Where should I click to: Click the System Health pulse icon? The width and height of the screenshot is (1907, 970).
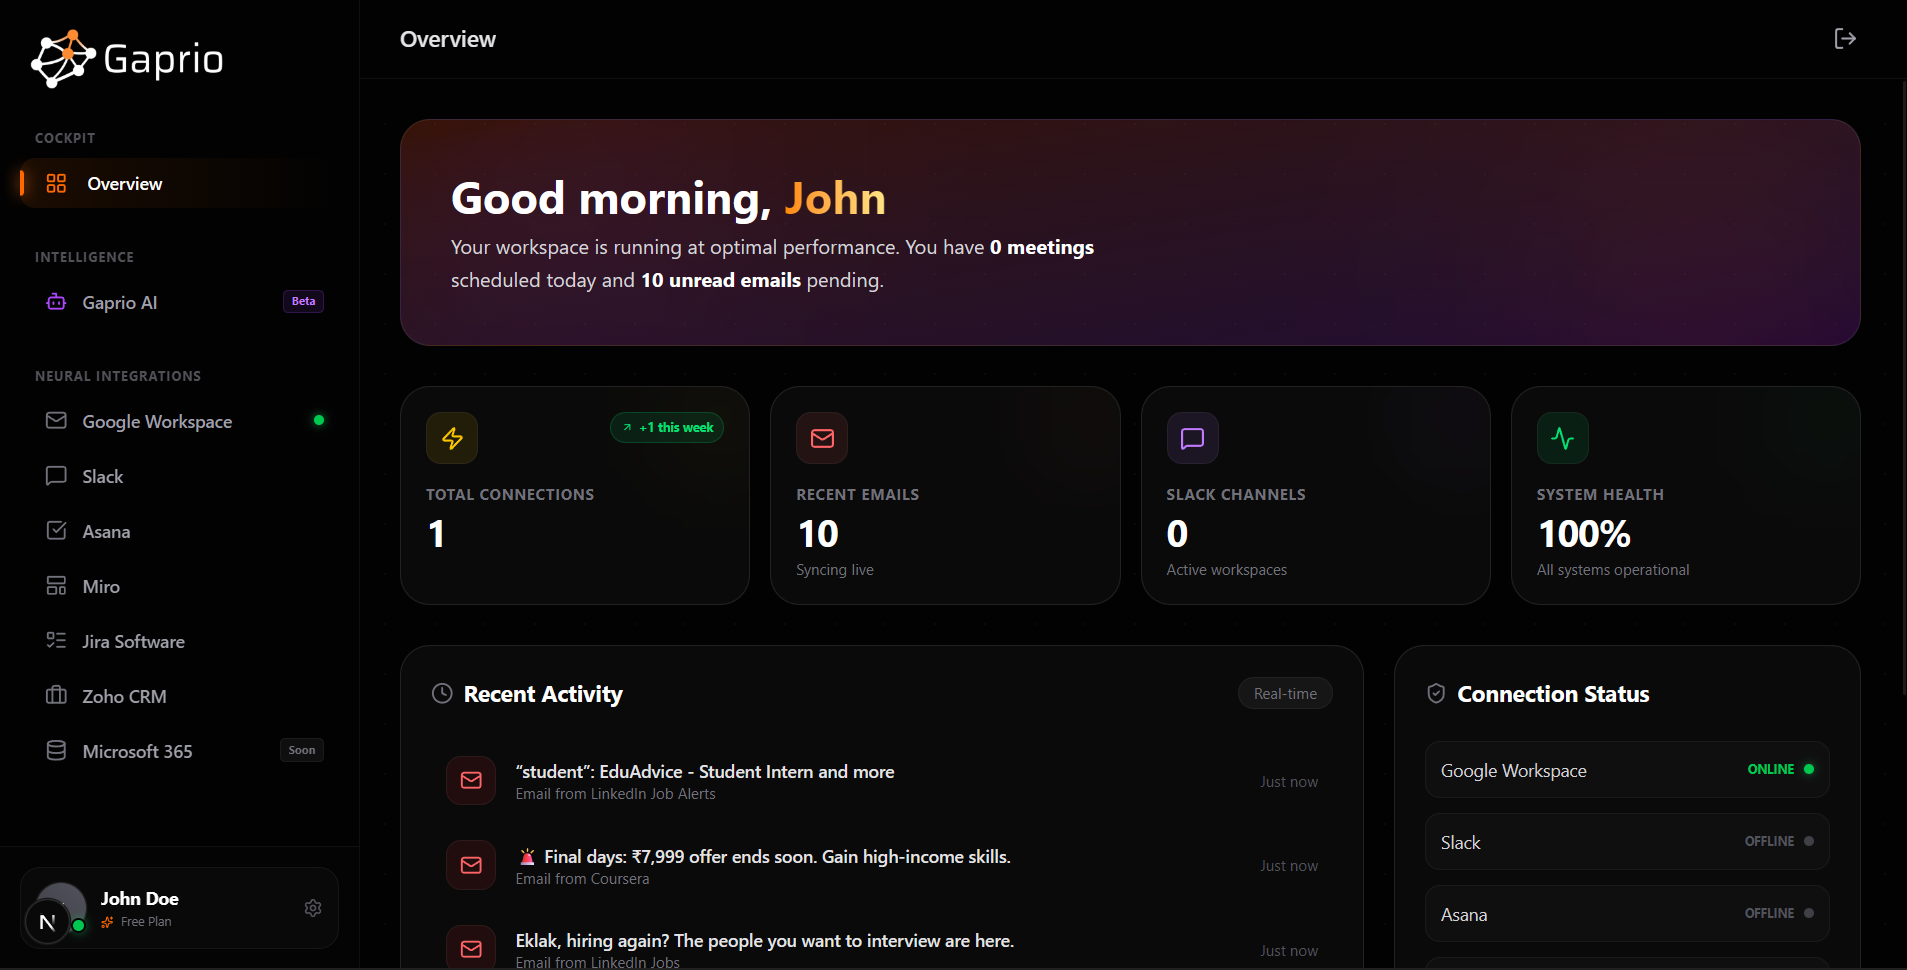(1562, 437)
